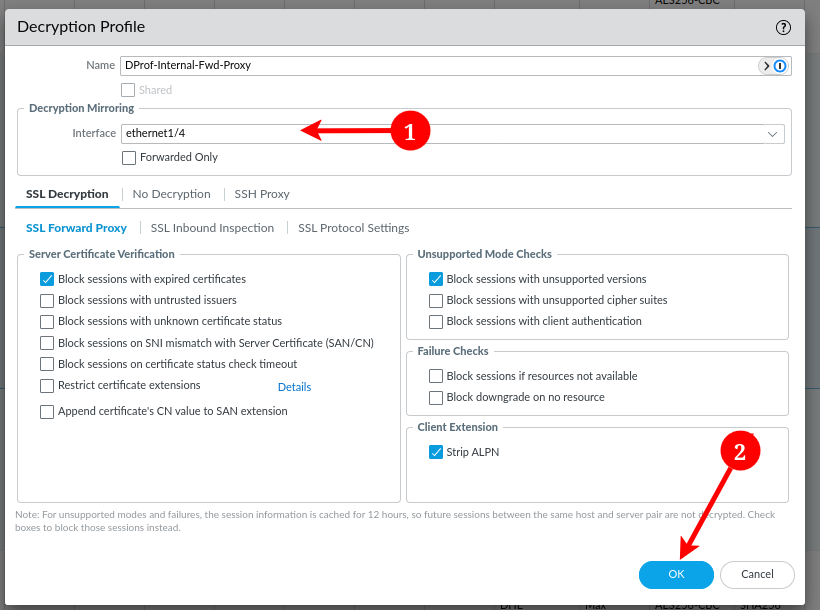Viewport: 820px width, 610px height.
Task: Uncheck Block sessions with expired certificates
Action: coord(47,279)
